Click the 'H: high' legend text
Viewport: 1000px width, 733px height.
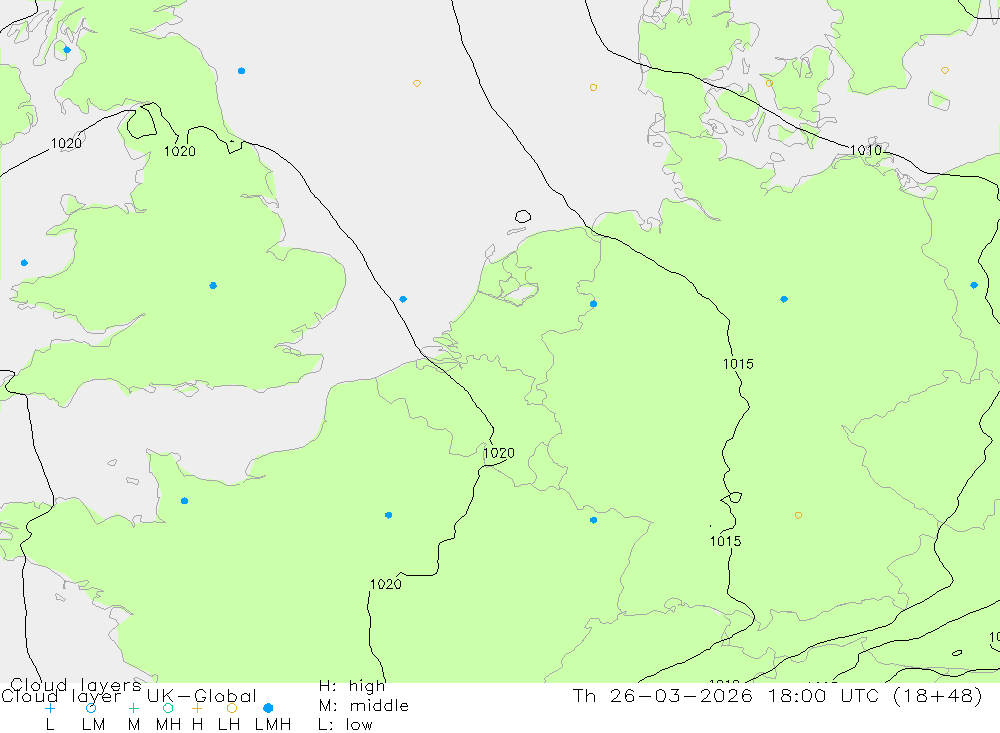tap(352, 686)
